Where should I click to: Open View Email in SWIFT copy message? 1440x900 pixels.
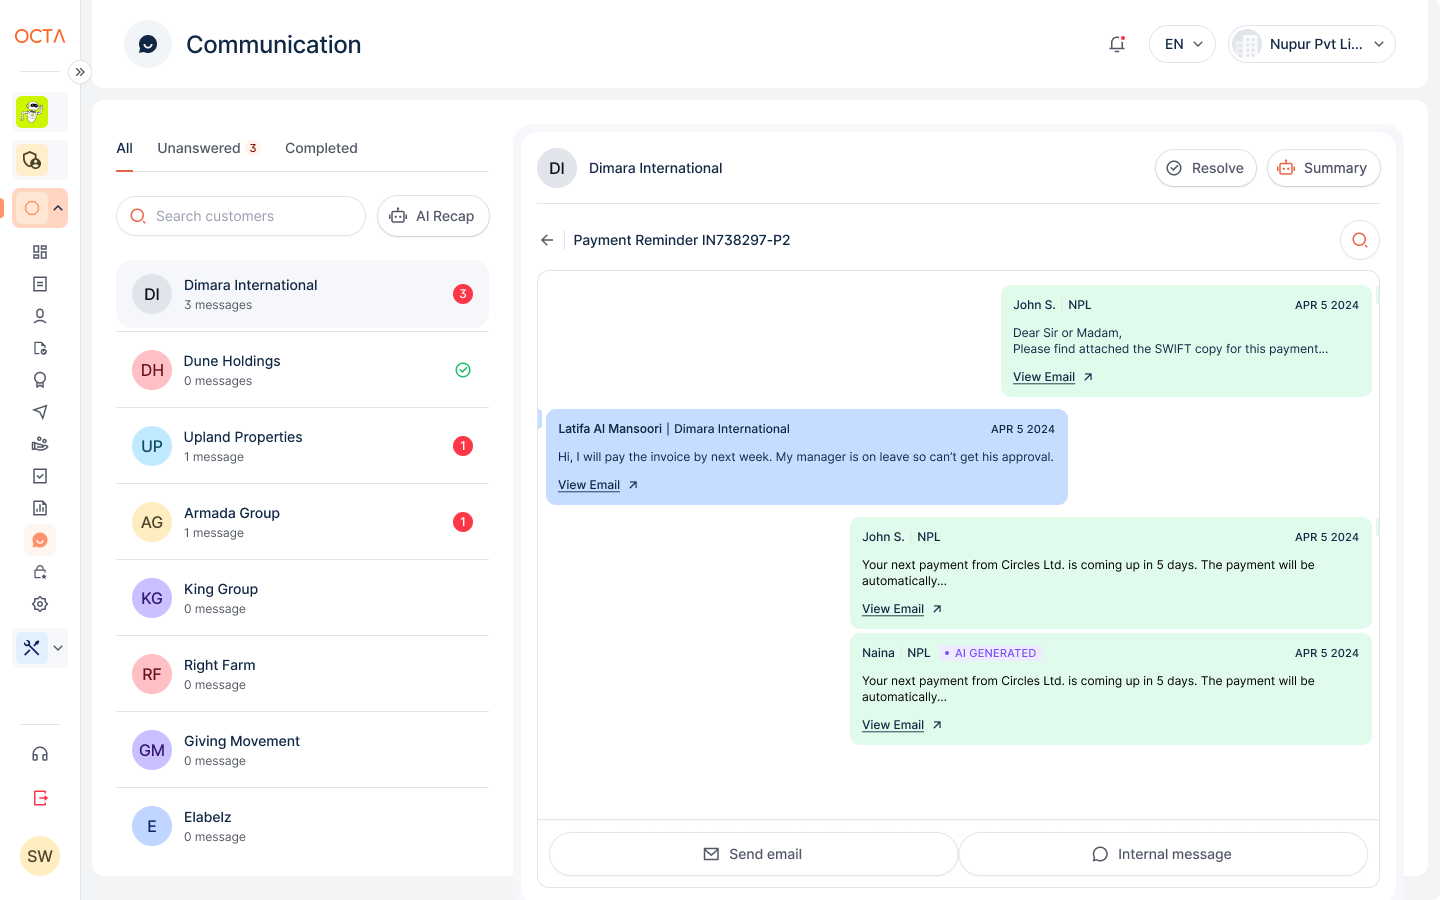pyautogui.click(x=1053, y=377)
